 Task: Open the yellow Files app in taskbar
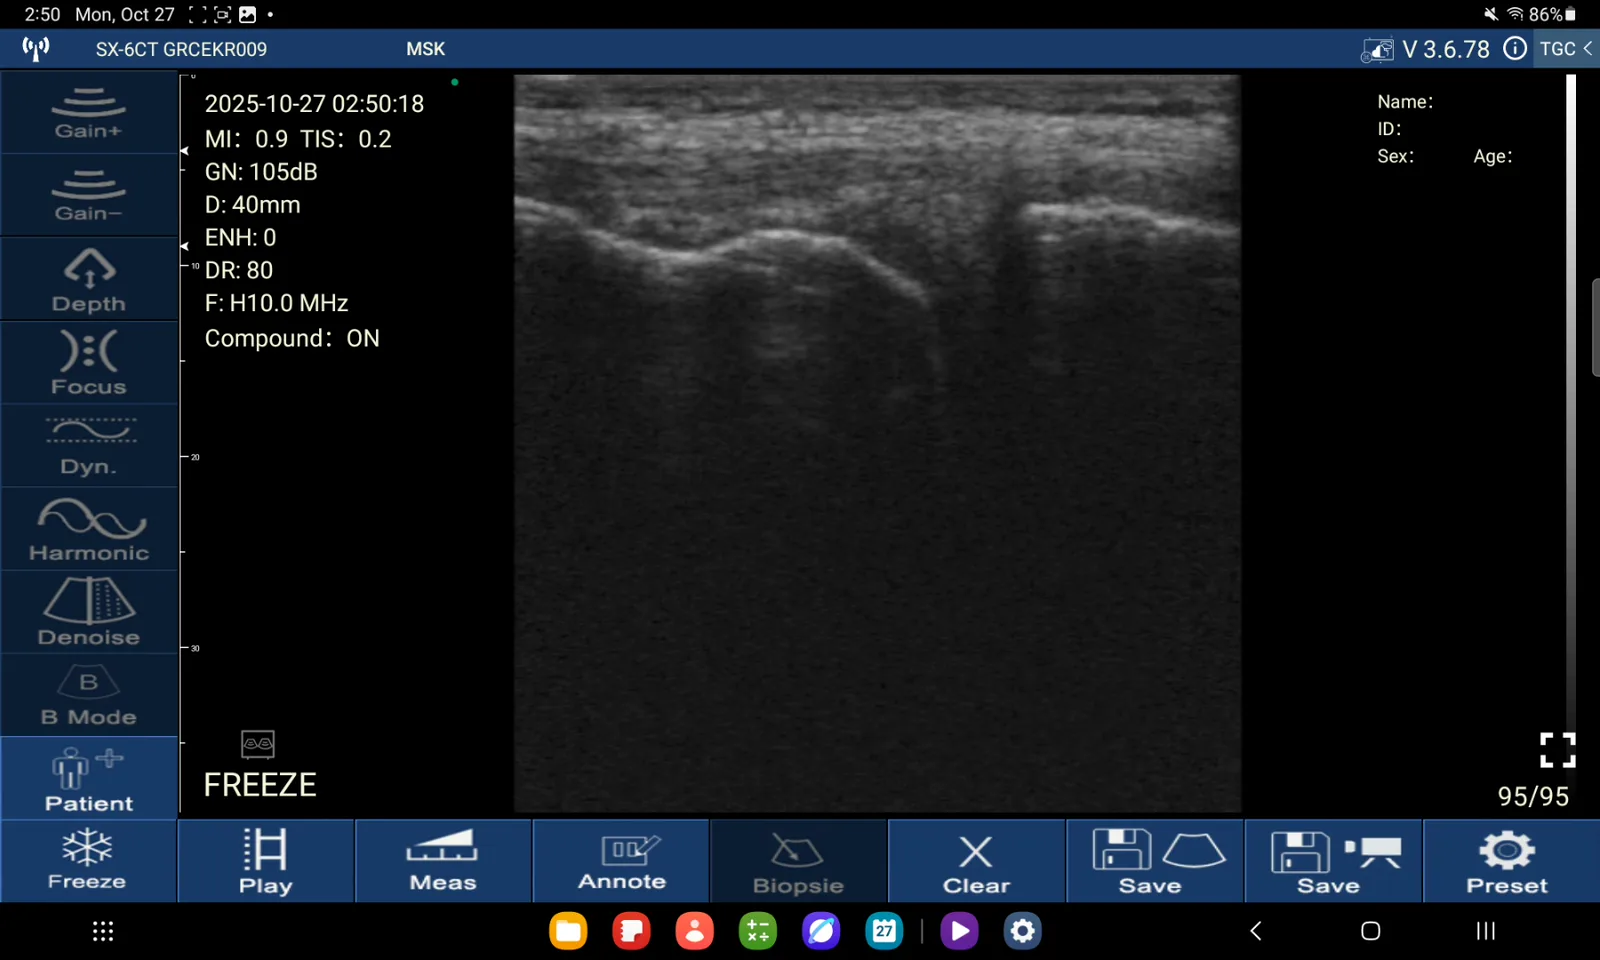click(568, 931)
